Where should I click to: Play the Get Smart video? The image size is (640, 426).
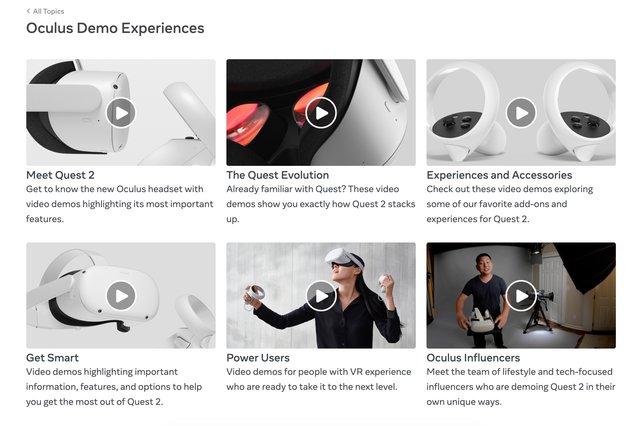coord(121,295)
